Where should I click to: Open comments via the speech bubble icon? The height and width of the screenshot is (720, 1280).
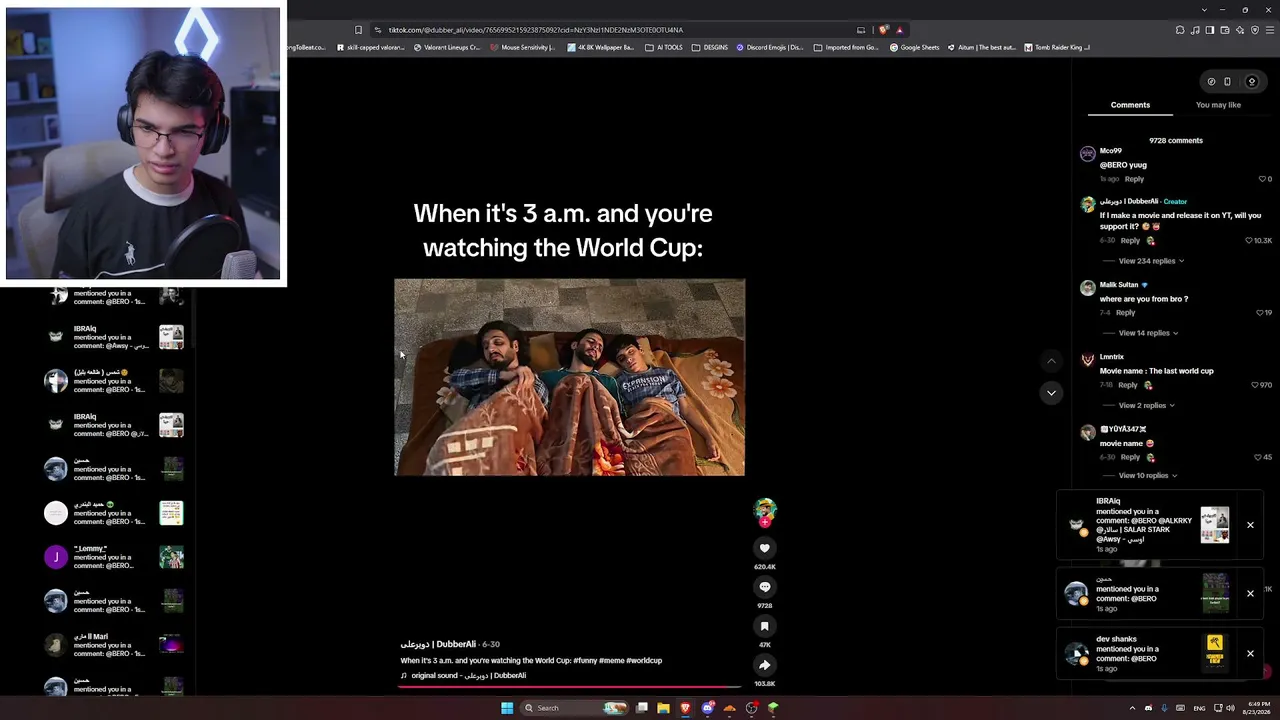pos(764,587)
